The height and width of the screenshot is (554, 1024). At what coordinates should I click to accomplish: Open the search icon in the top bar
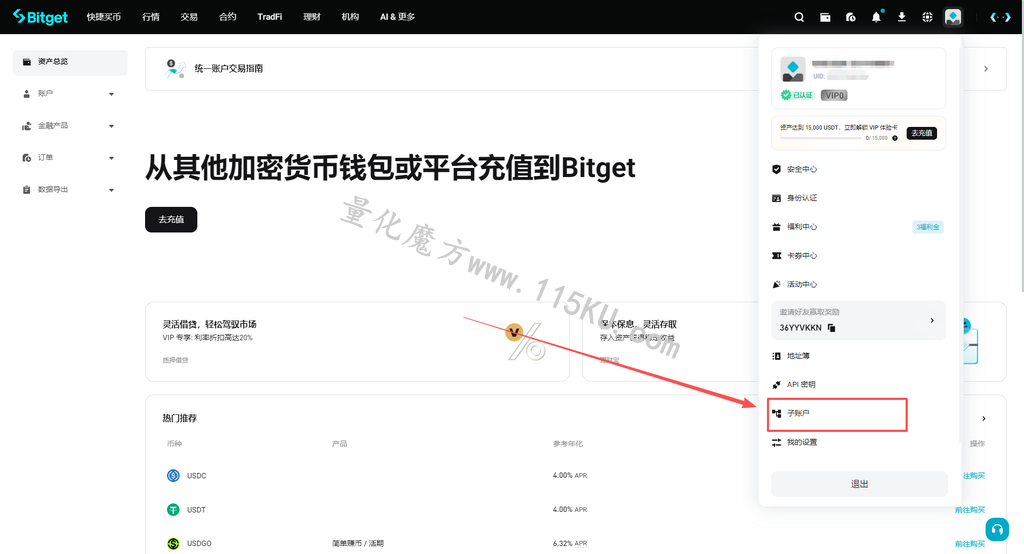pyautogui.click(x=799, y=17)
